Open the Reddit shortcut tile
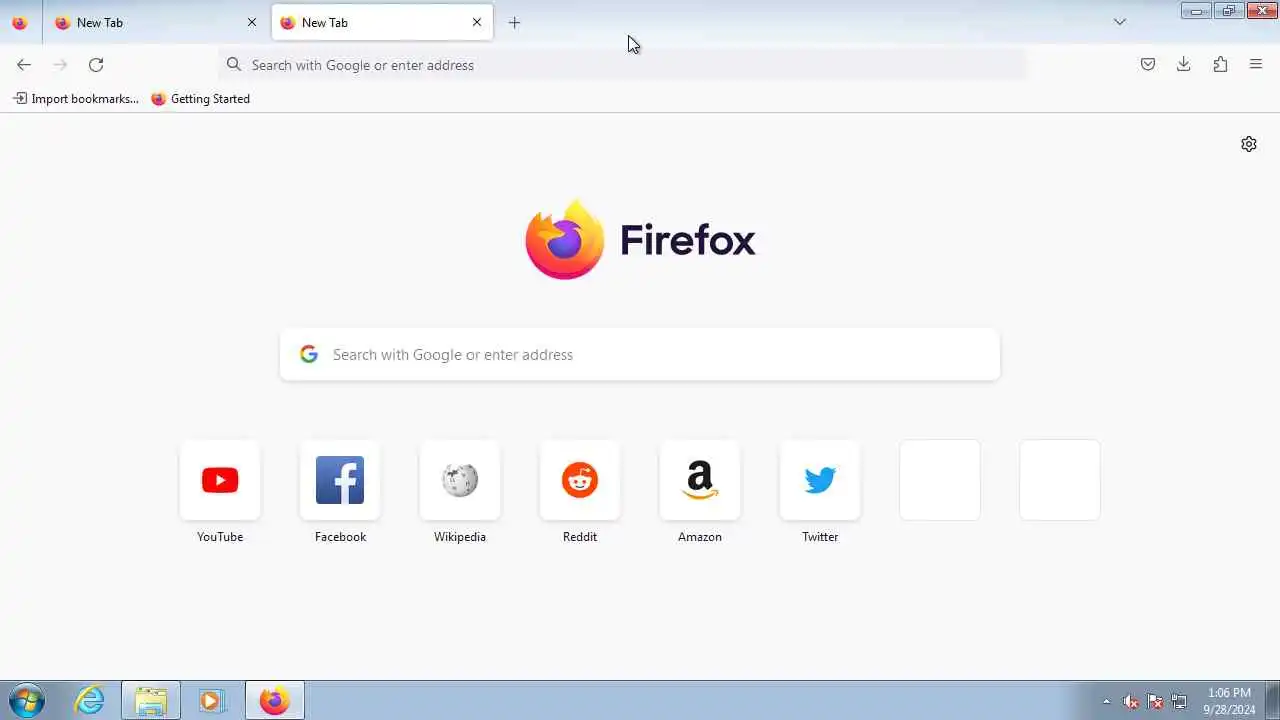 tap(580, 480)
